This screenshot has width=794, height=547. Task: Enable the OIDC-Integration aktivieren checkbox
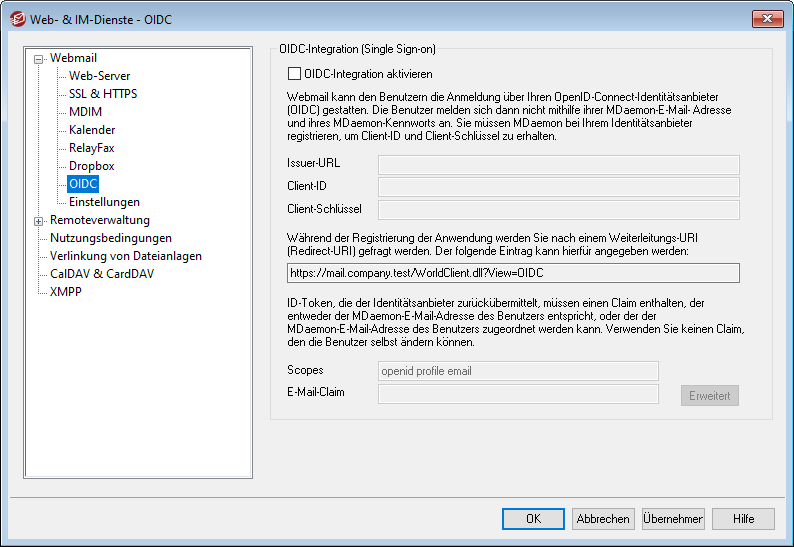[x=294, y=73]
